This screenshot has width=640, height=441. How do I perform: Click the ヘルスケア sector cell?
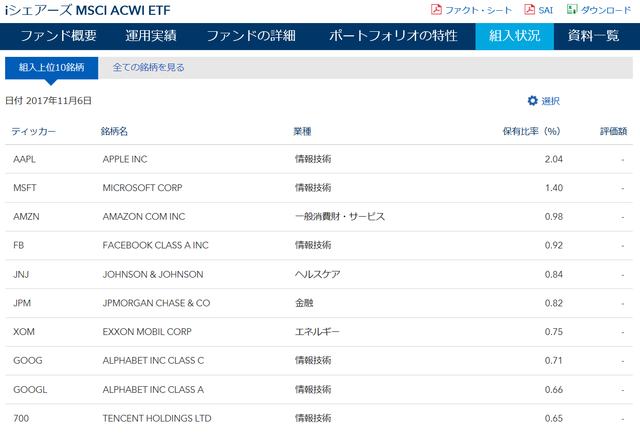coord(318,274)
